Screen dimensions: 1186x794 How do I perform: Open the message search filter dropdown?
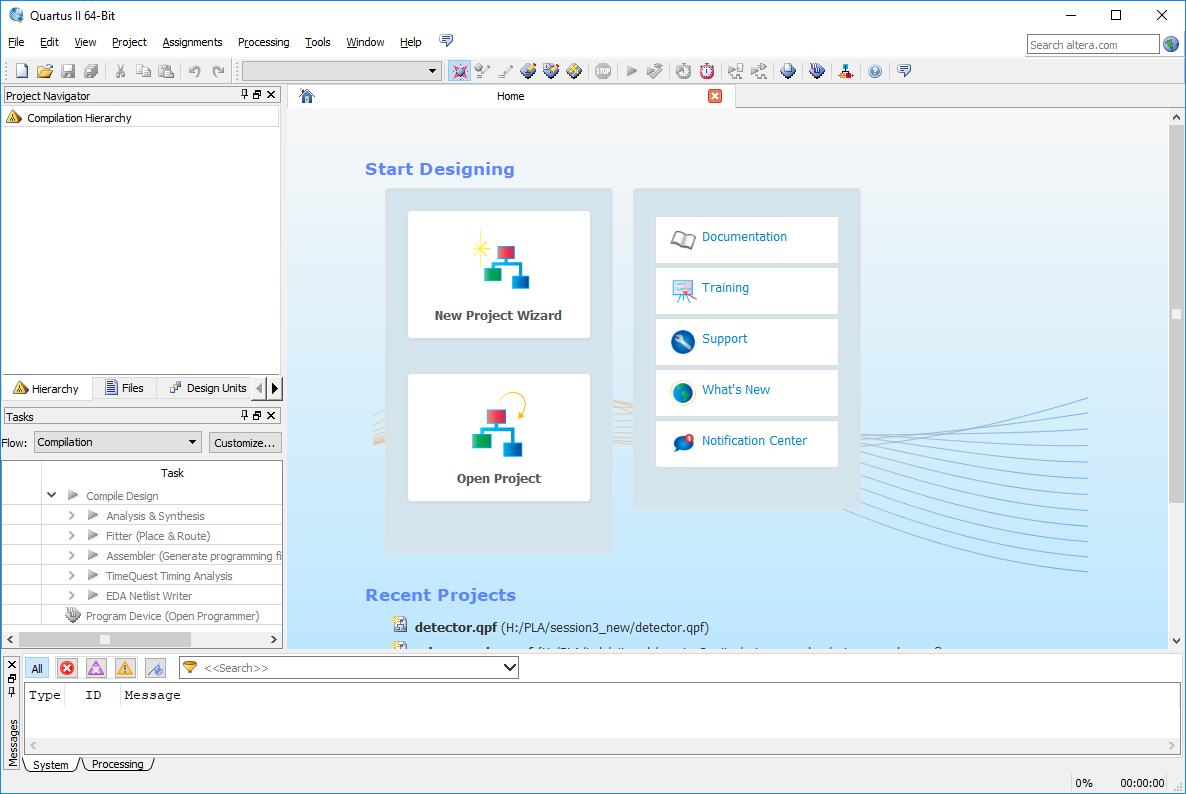510,668
